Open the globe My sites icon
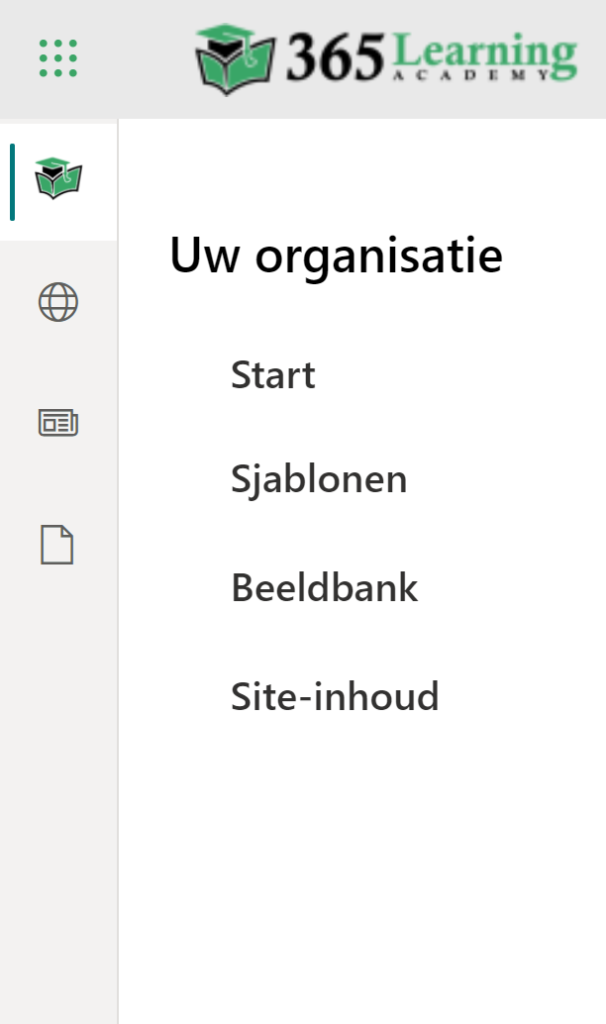606x1024 pixels. point(58,302)
